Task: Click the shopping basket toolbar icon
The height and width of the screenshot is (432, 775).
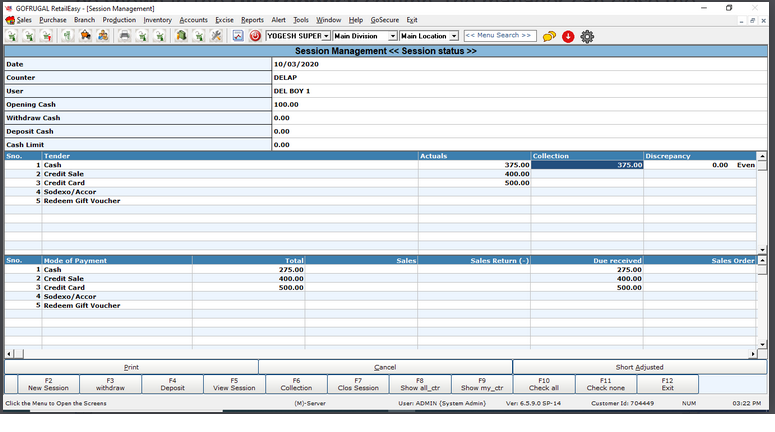Action: coord(85,36)
